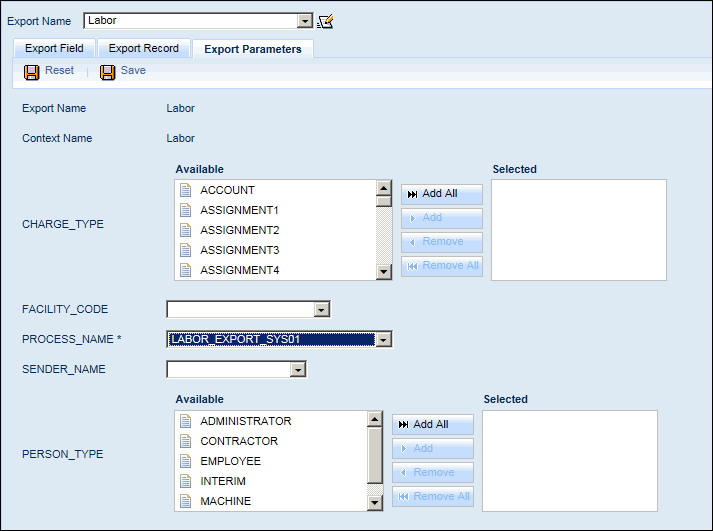
Task: Click the CHARGE_TYPE Selected list box
Action: pos(578,230)
